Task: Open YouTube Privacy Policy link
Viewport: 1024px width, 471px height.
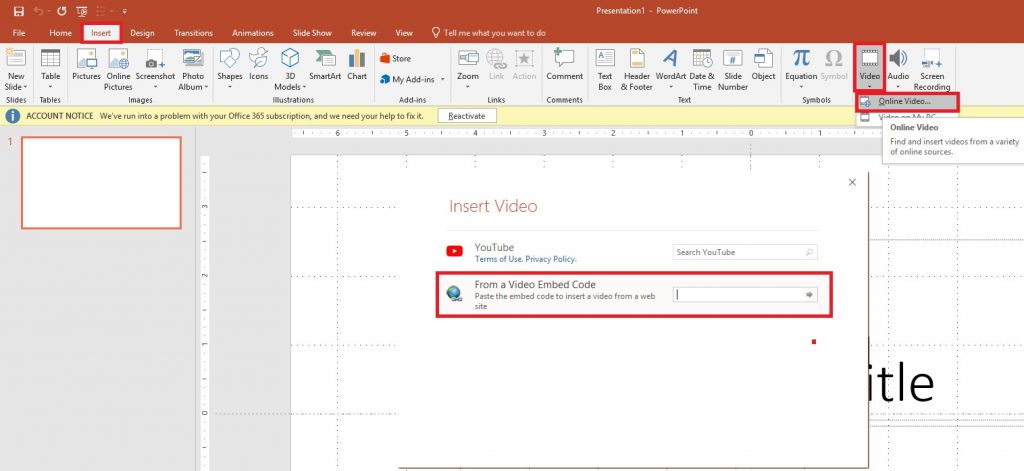Action: [x=551, y=259]
